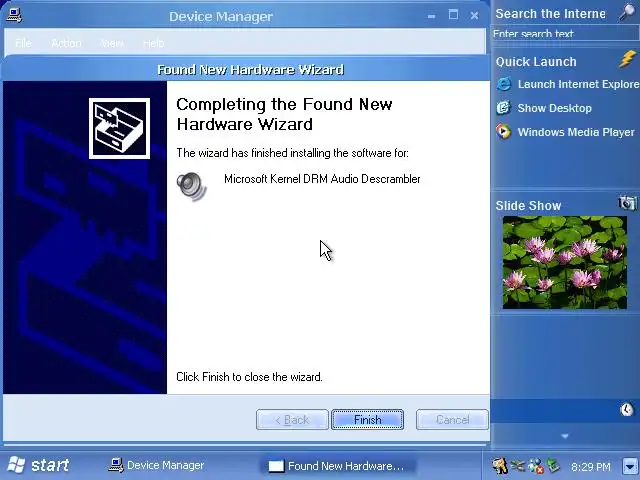Screen dimensions: 640x480
Task: Click the green network card tray icon
Action: [553, 465]
